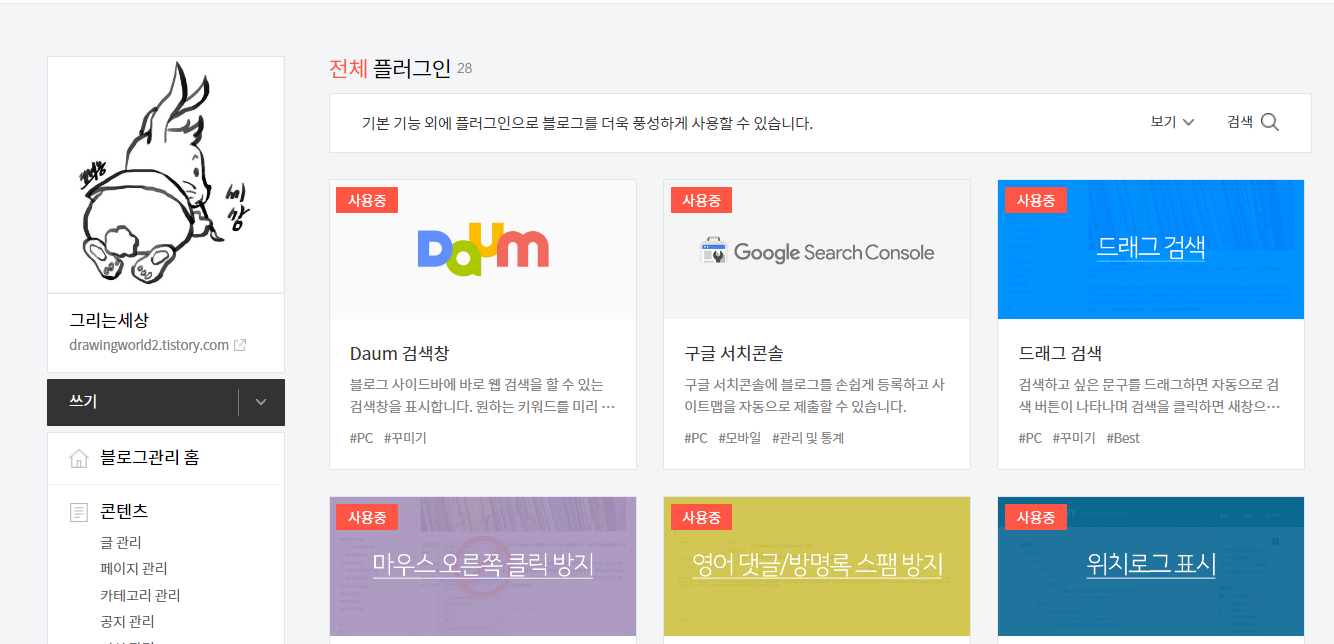Click the blue 드래그 검색 banner
This screenshot has height=644, width=1334.
[x=1151, y=249]
